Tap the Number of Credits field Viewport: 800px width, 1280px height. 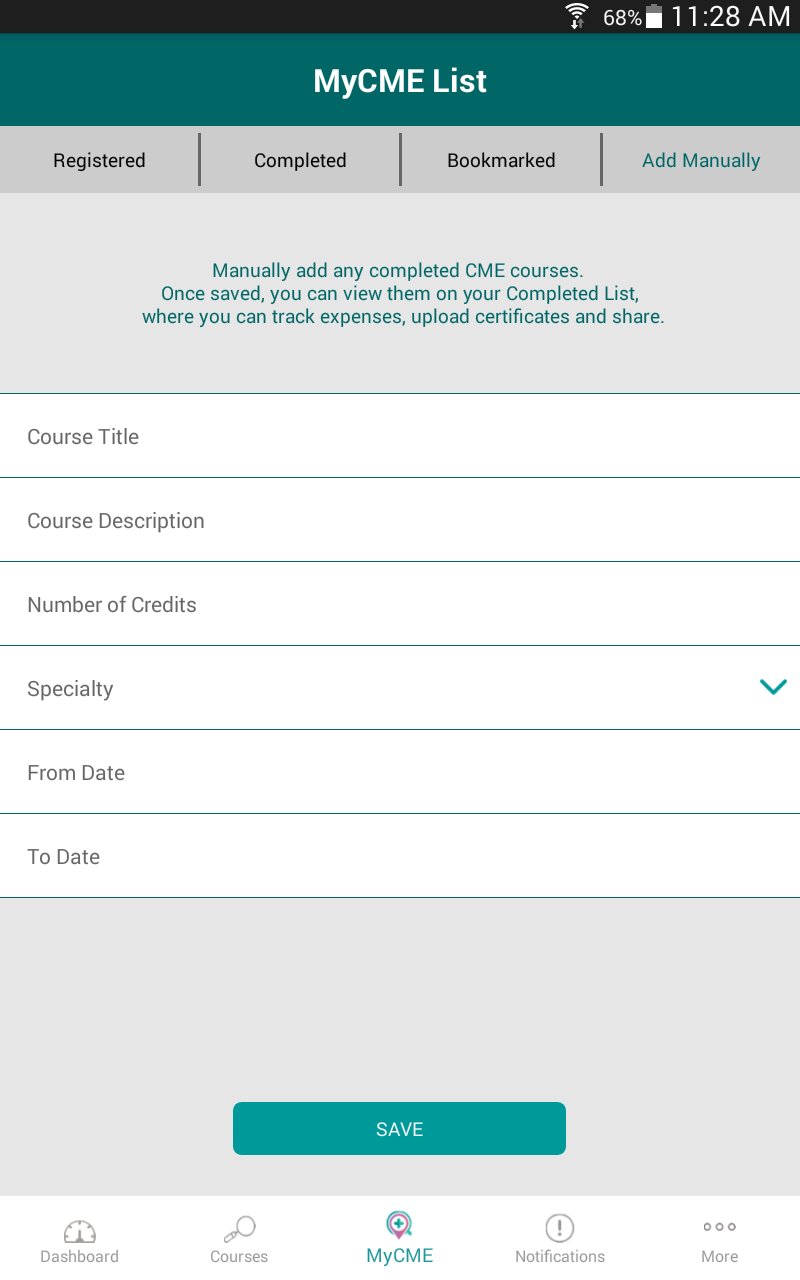point(400,604)
